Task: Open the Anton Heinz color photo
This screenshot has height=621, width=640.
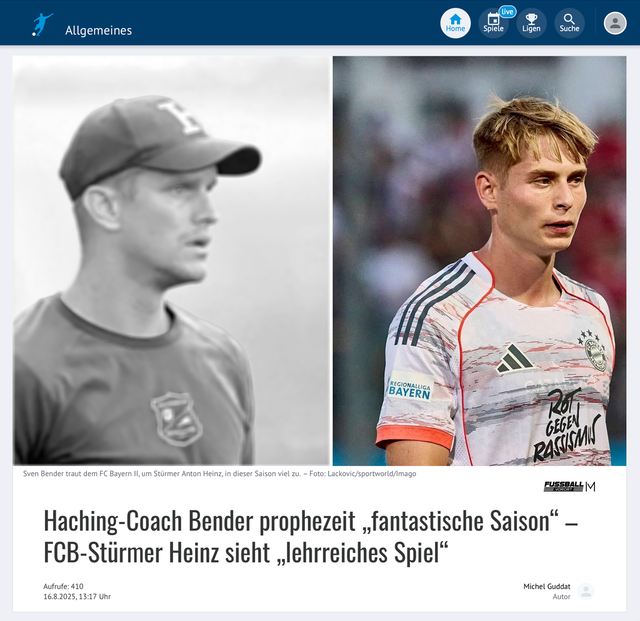Action: coord(479,260)
